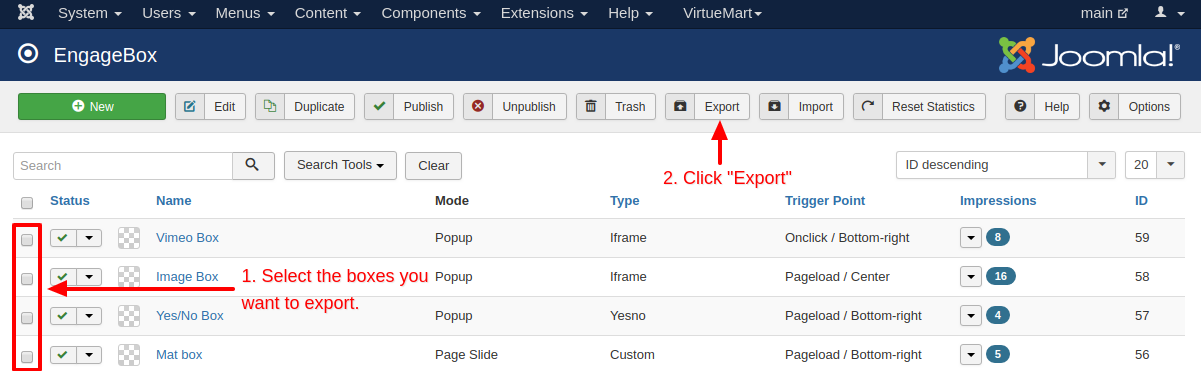Click the Publish checkmark icon in toolbar
Image resolution: width=1201 pixels, height=371 pixels.
(379, 107)
